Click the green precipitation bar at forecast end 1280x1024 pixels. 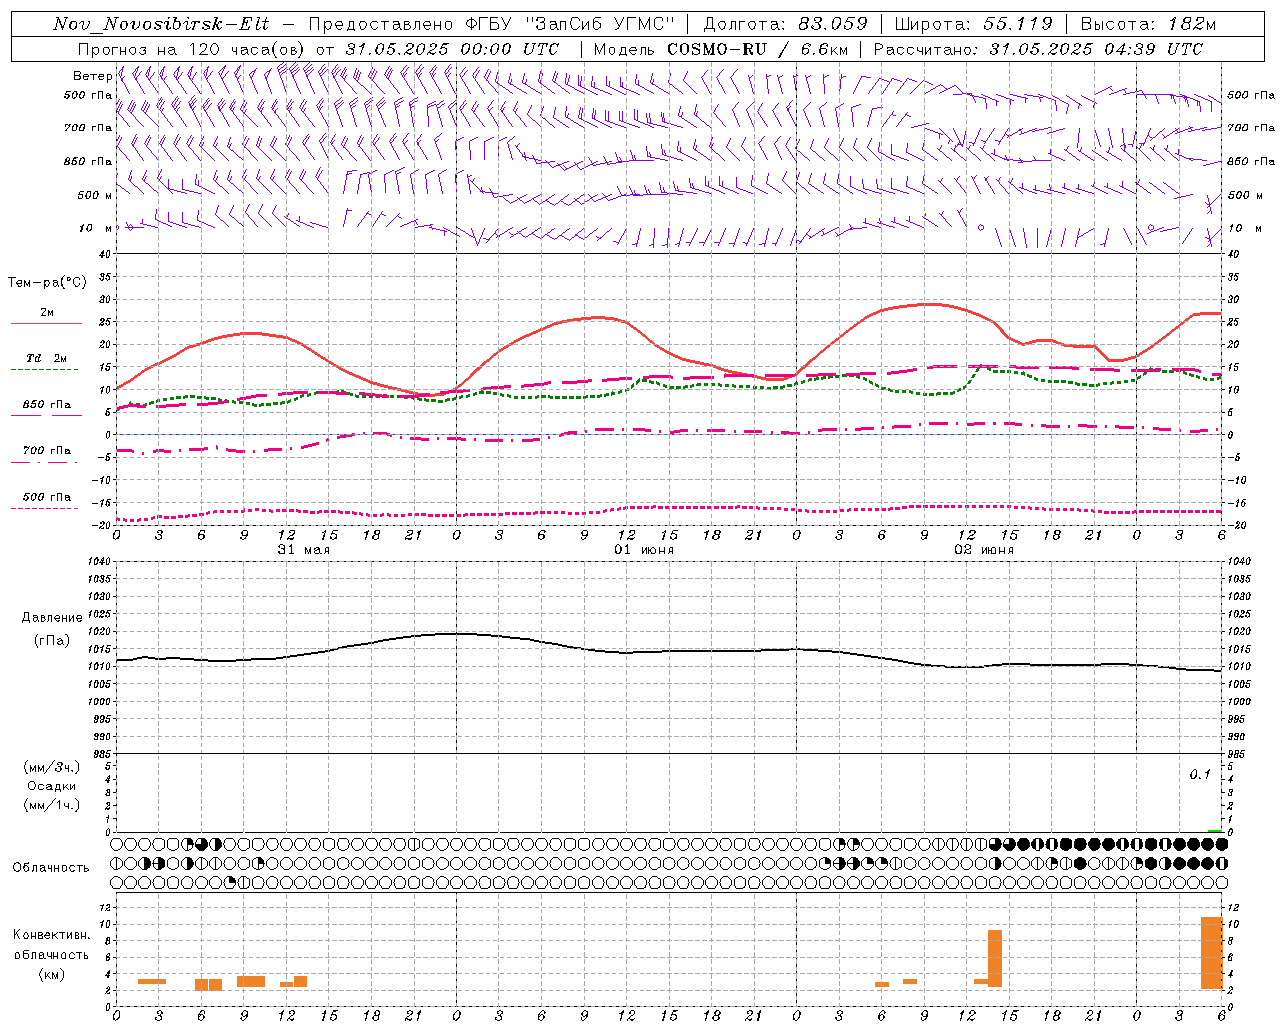click(x=1214, y=830)
